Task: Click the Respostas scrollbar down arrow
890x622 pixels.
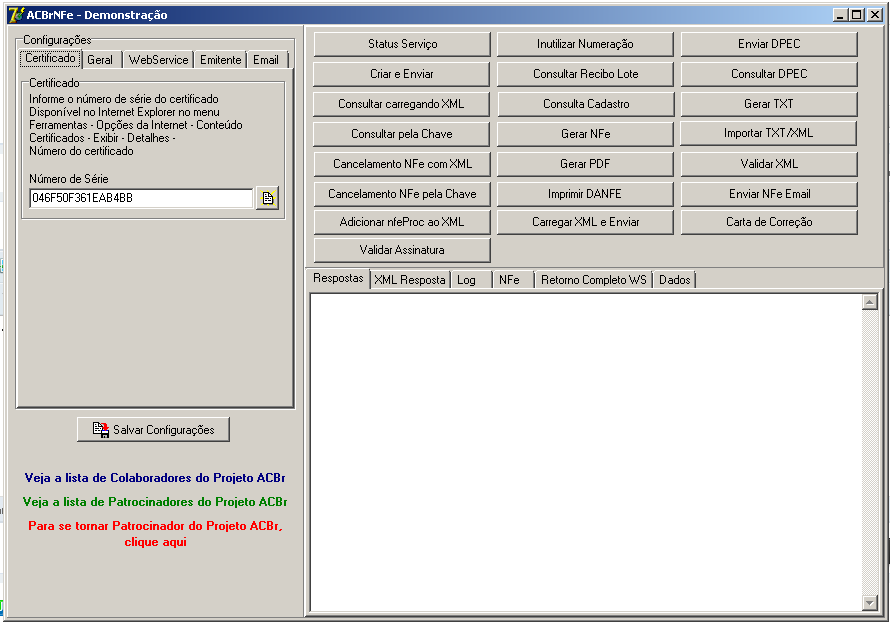Action: (x=870, y=603)
